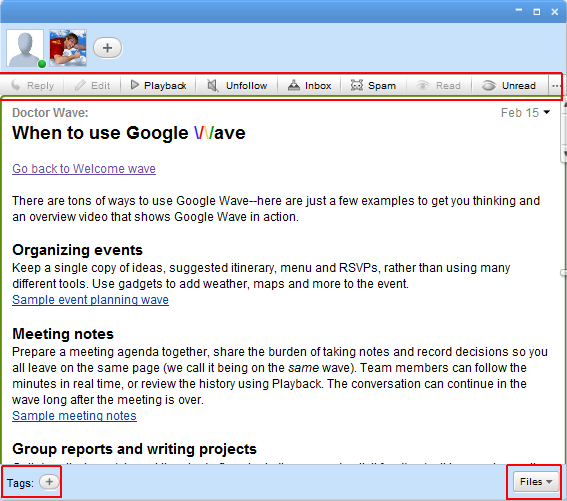Click the Edit pencil button
The image size is (567, 501).
pyautogui.click(x=92, y=86)
